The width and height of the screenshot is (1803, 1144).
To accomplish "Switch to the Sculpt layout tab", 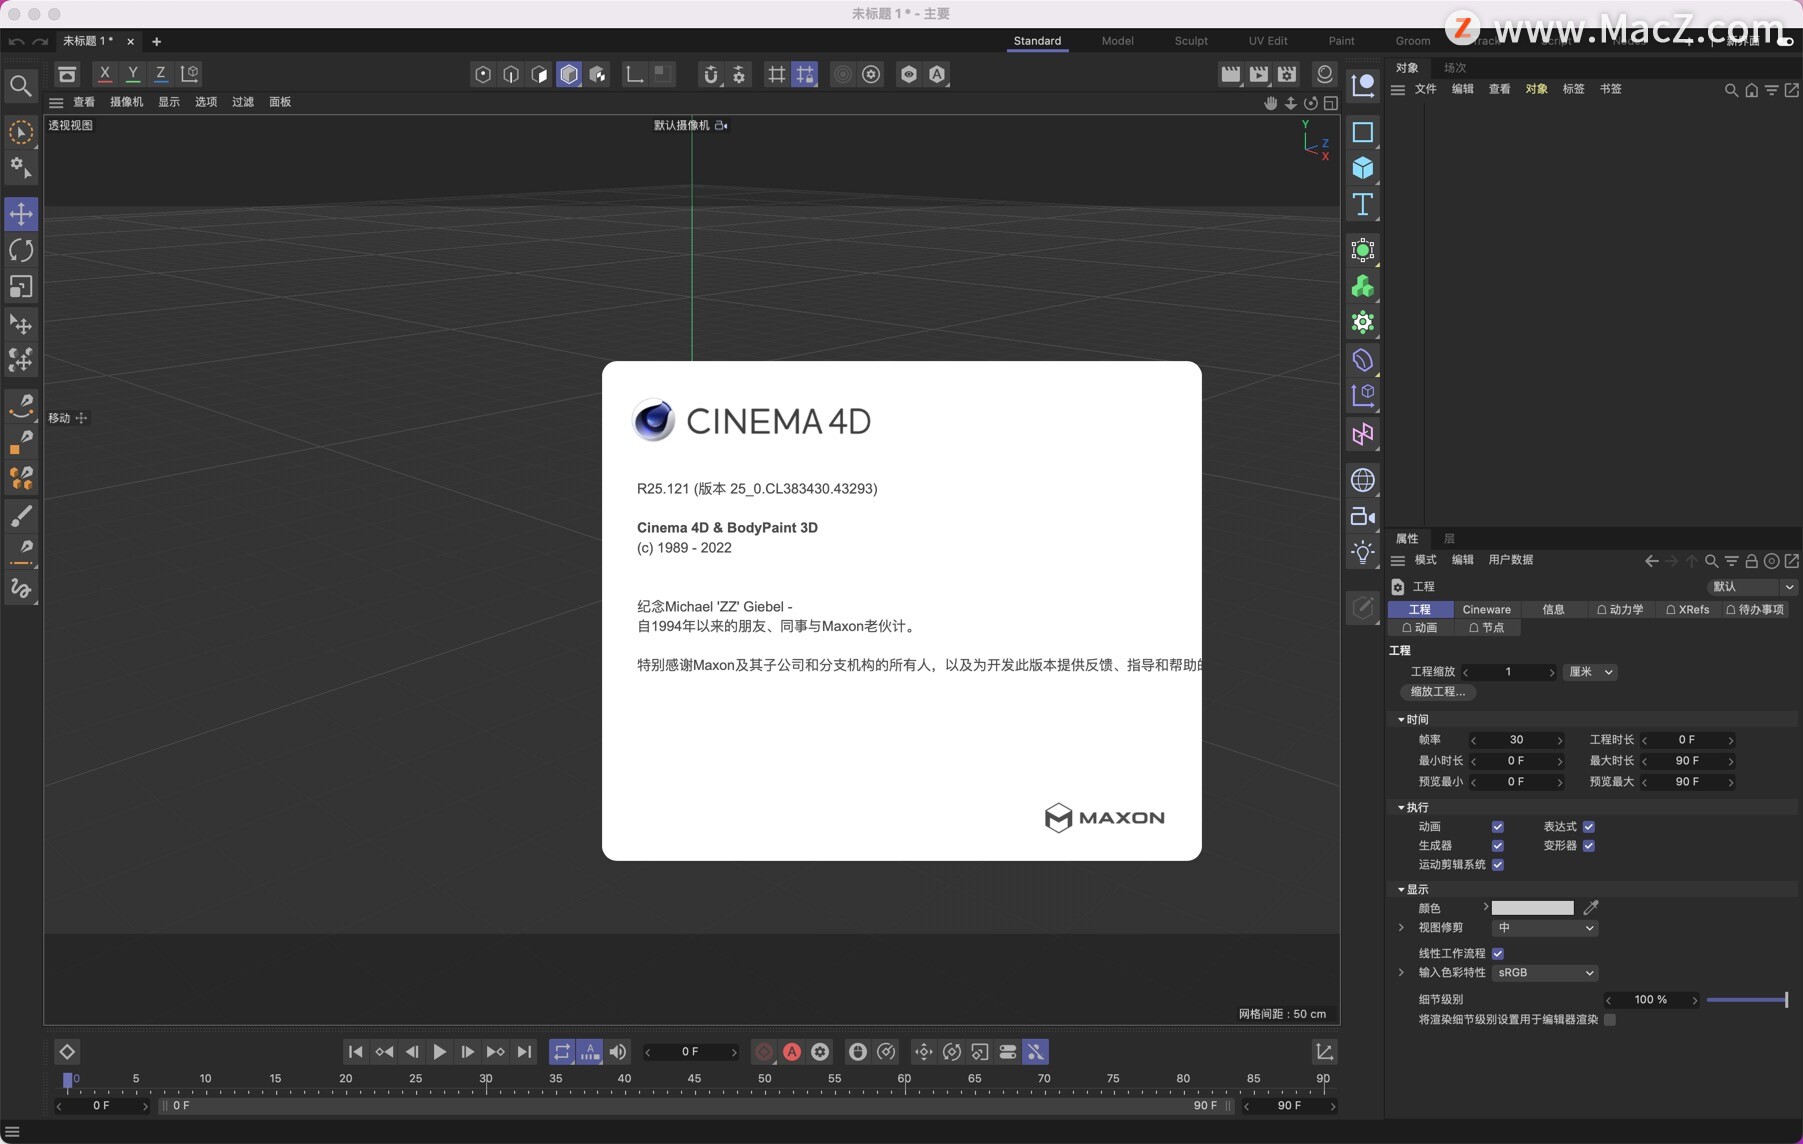I will 1191,41.
